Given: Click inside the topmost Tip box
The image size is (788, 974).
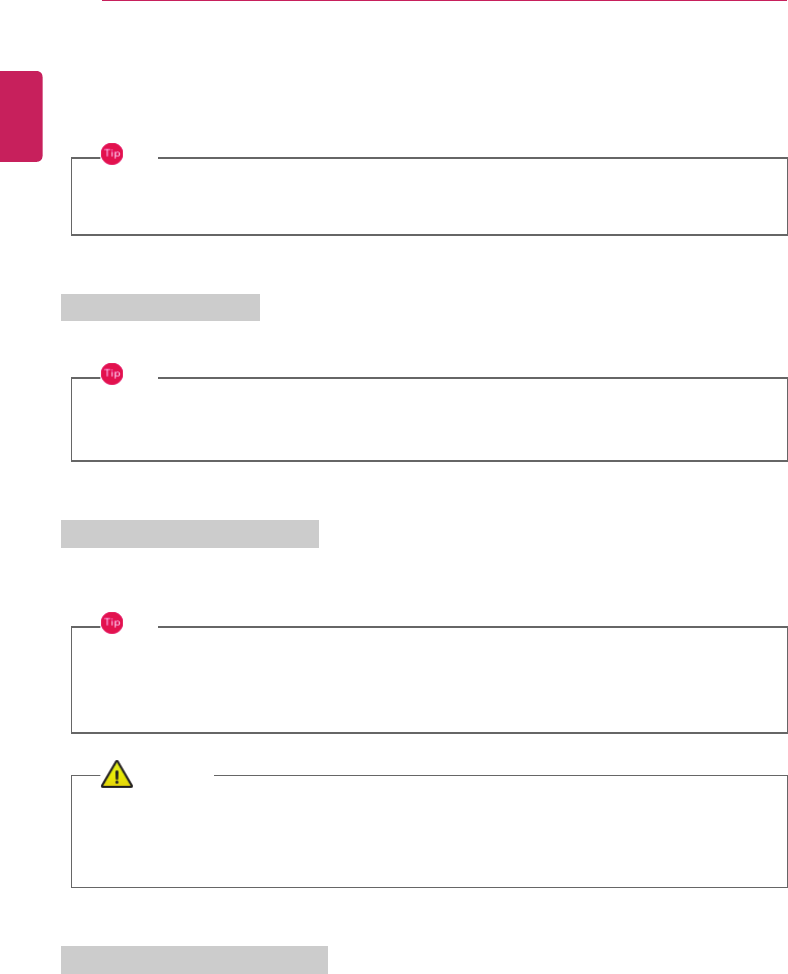Looking at the screenshot, I should pos(428,197).
